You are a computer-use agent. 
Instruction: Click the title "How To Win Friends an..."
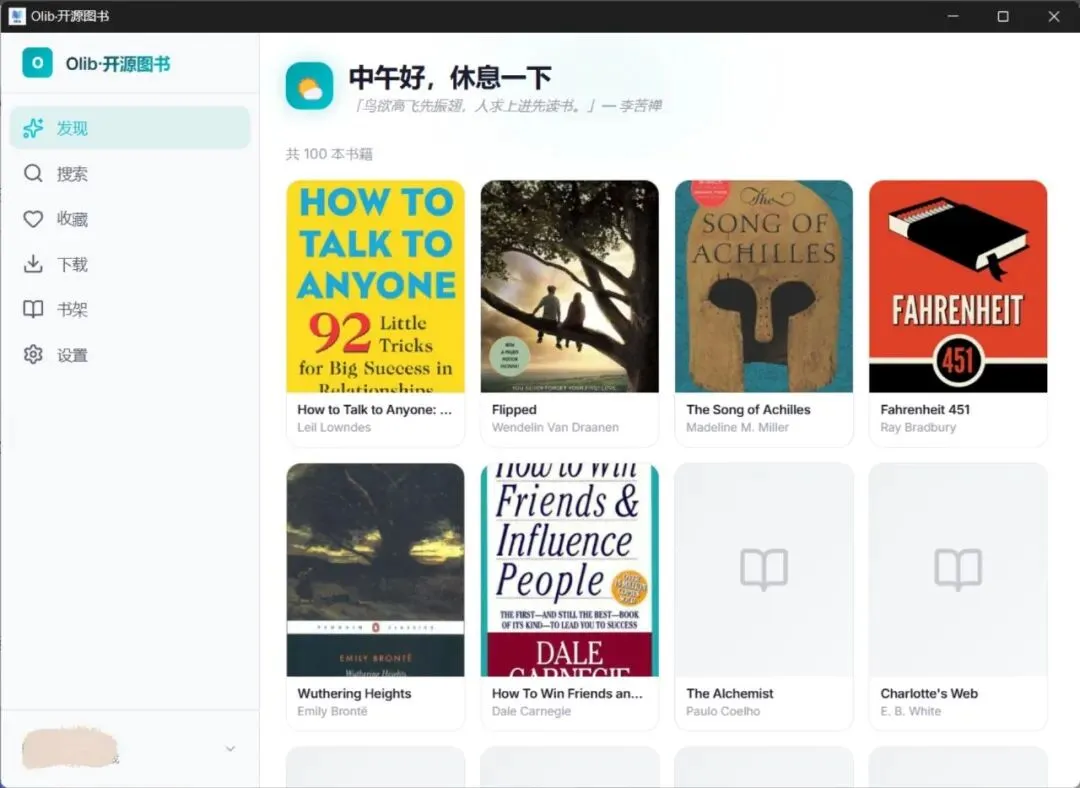coord(567,694)
